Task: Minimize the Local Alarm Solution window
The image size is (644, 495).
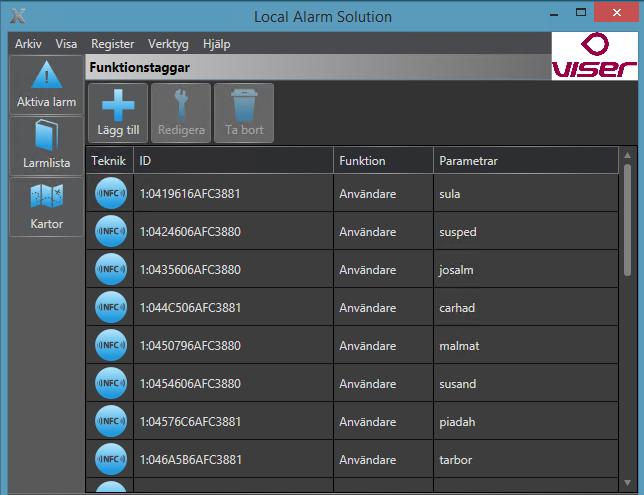Action: click(x=554, y=14)
